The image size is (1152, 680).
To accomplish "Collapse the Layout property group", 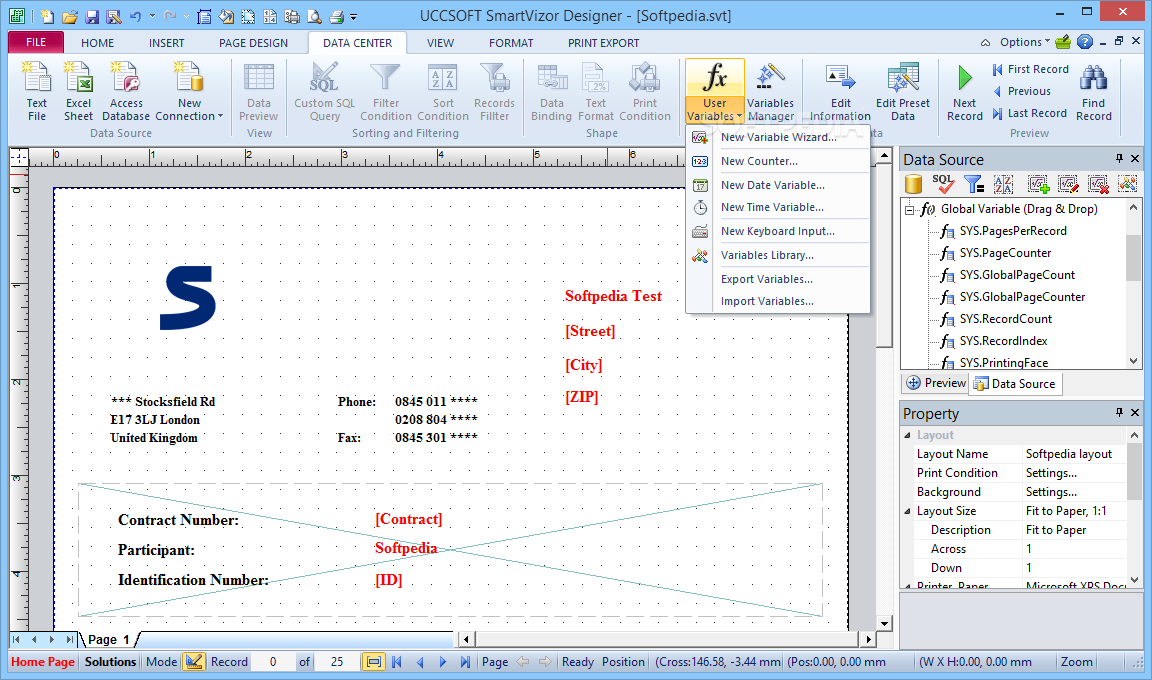I will (907, 435).
